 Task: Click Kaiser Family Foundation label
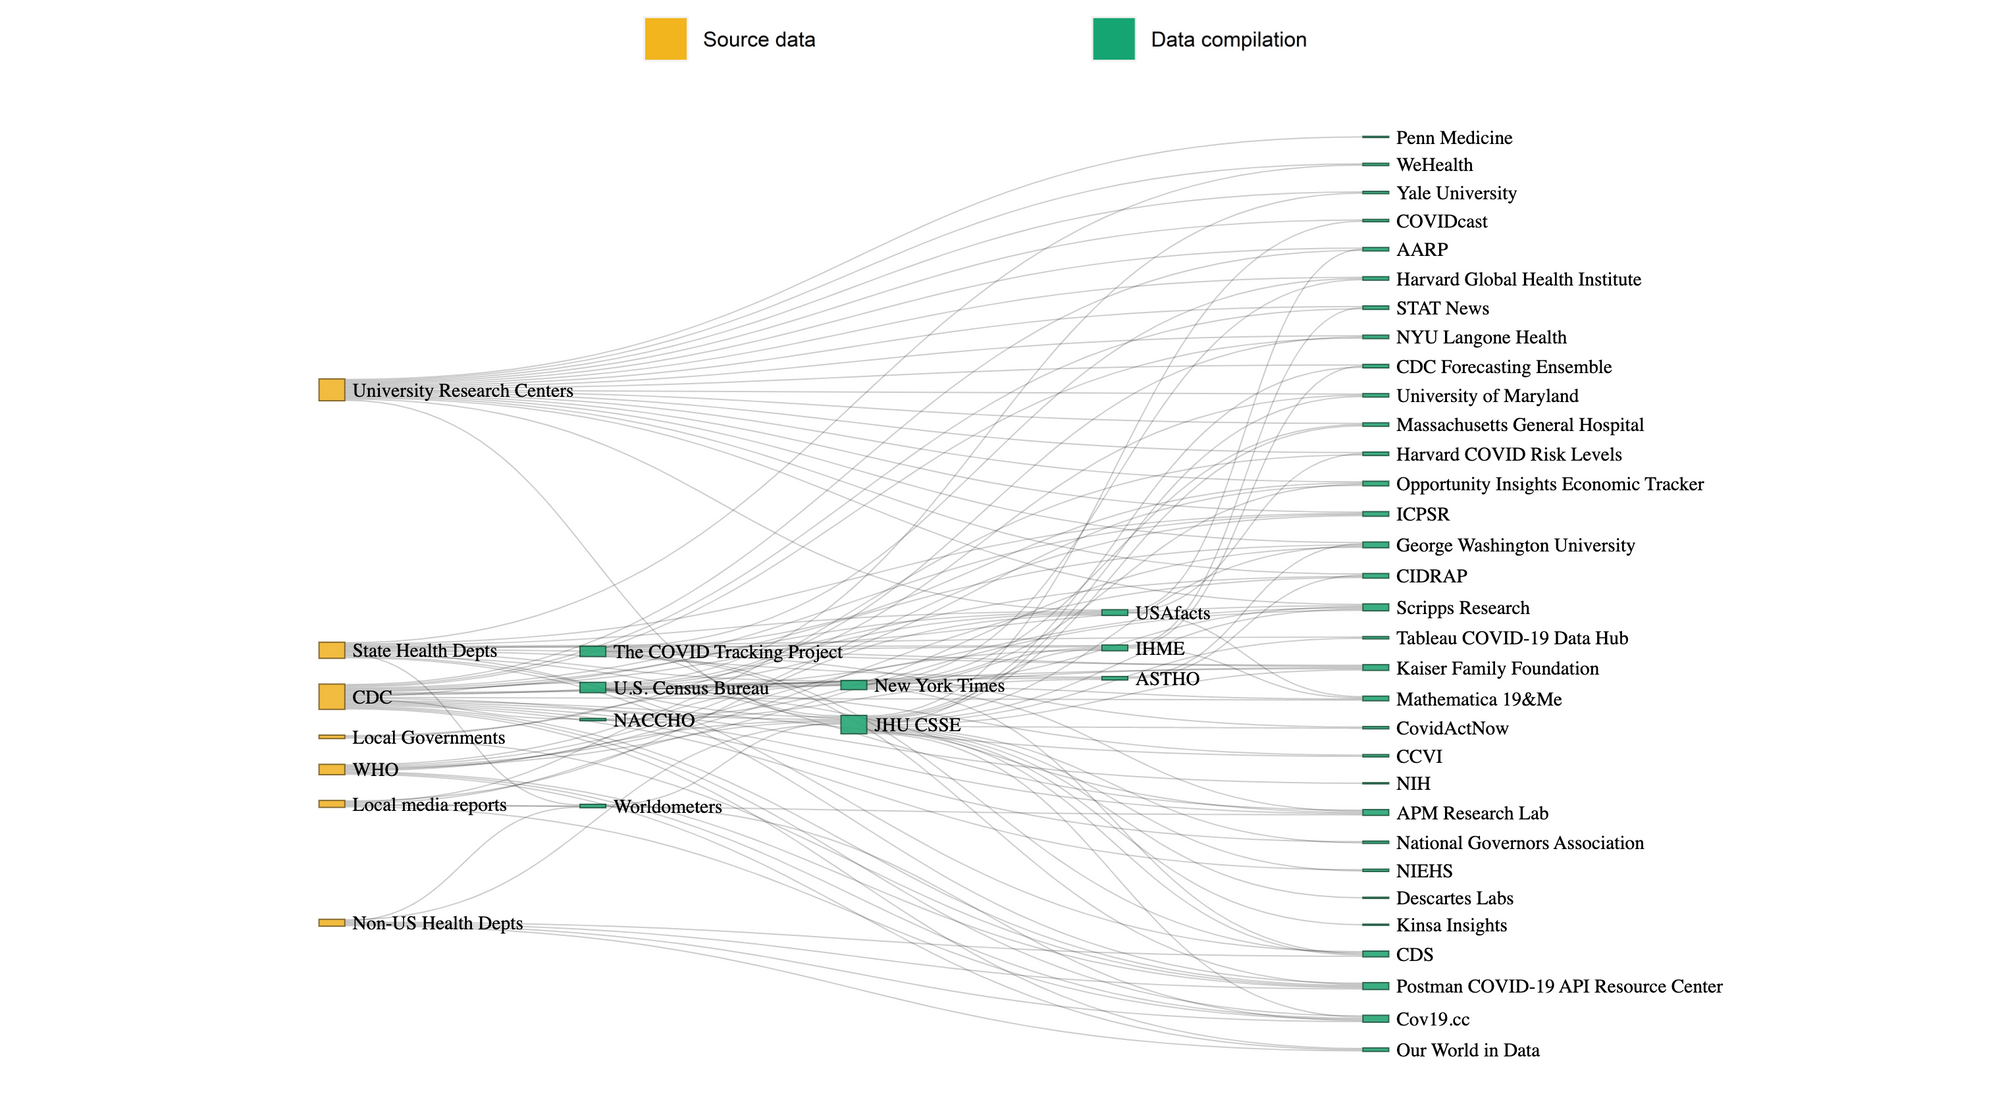(x=1497, y=668)
